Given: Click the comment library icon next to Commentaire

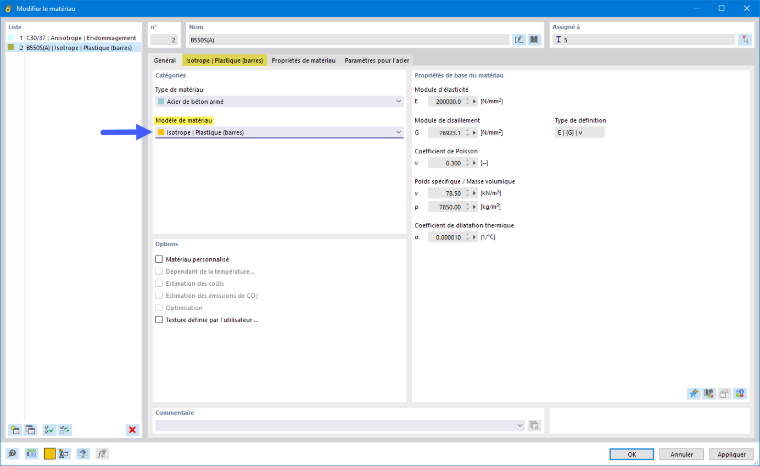Looking at the screenshot, I should (x=534, y=425).
